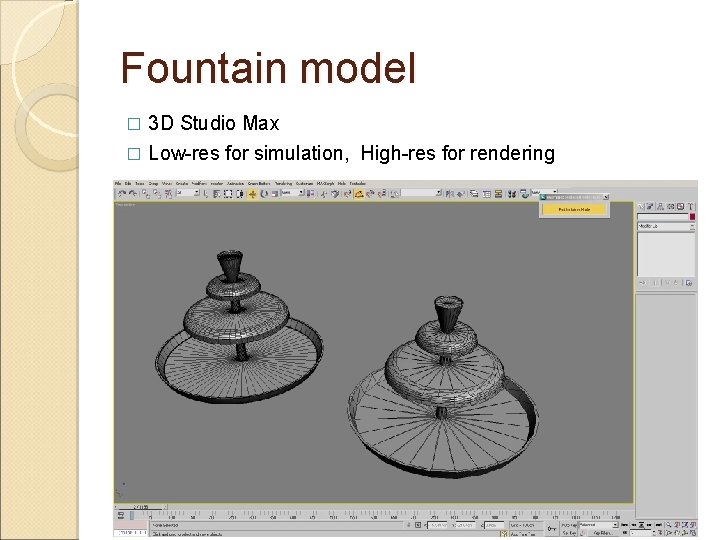The width and height of the screenshot is (720, 540).
Task: Open the Layer Manager
Action: [x=474, y=194]
